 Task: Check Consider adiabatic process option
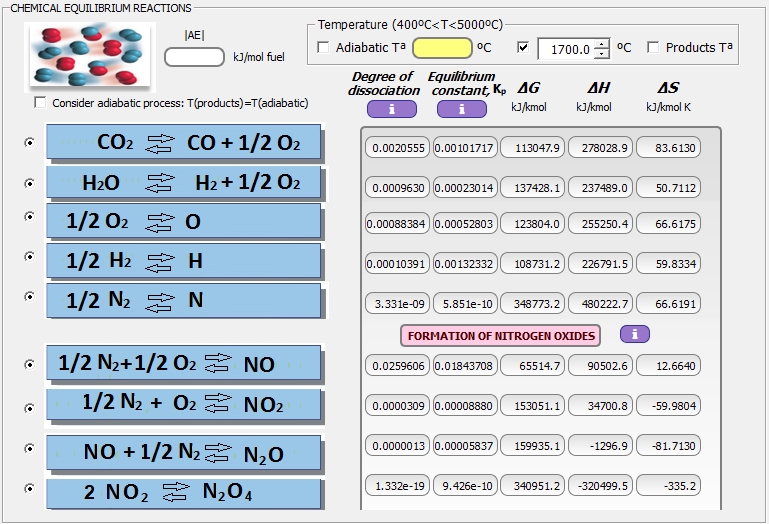tap(40, 103)
